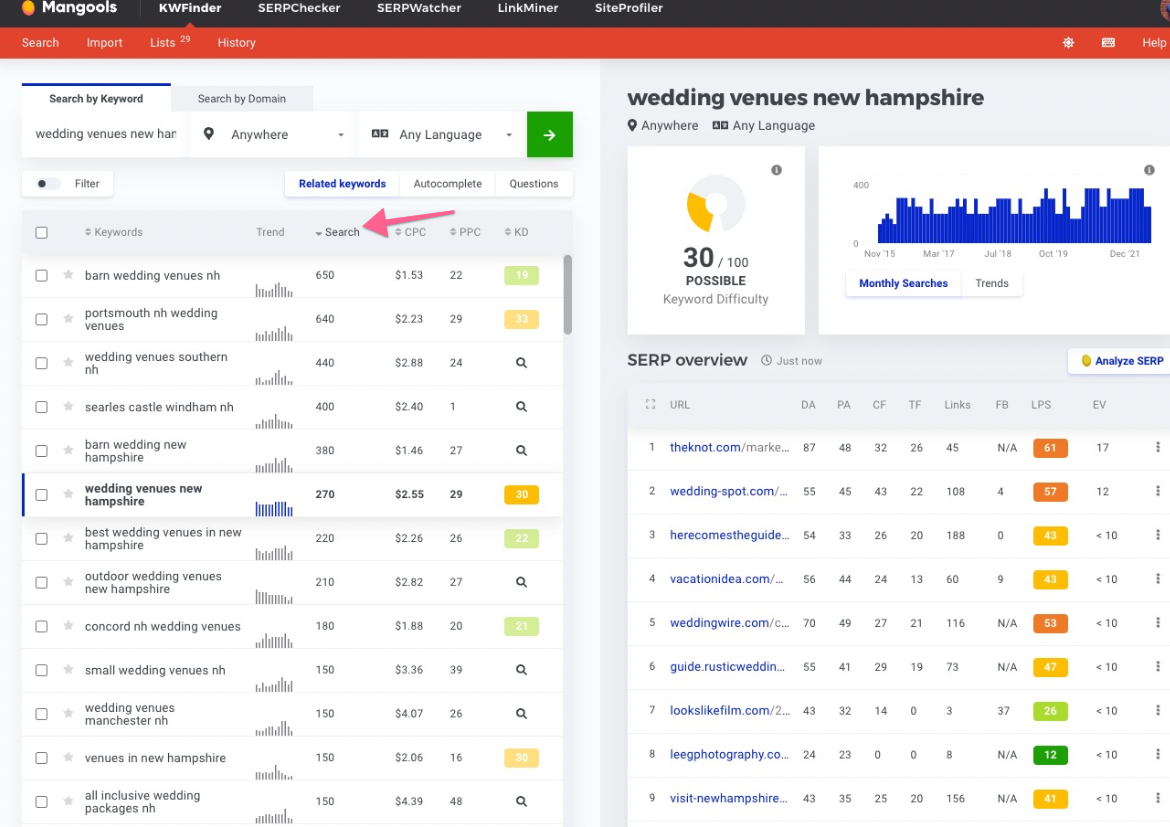Check the select-all keywords checkbox
The image size is (1170, 827).
click(41, 233)
